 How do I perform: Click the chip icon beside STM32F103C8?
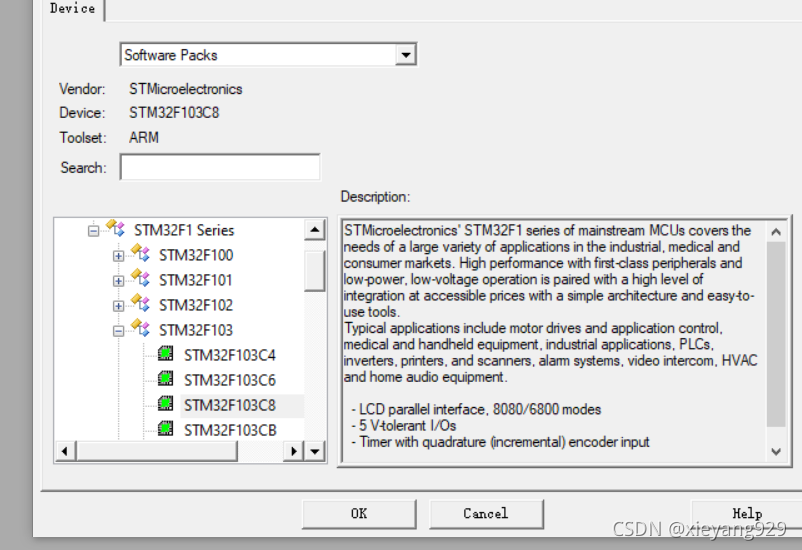165,404
